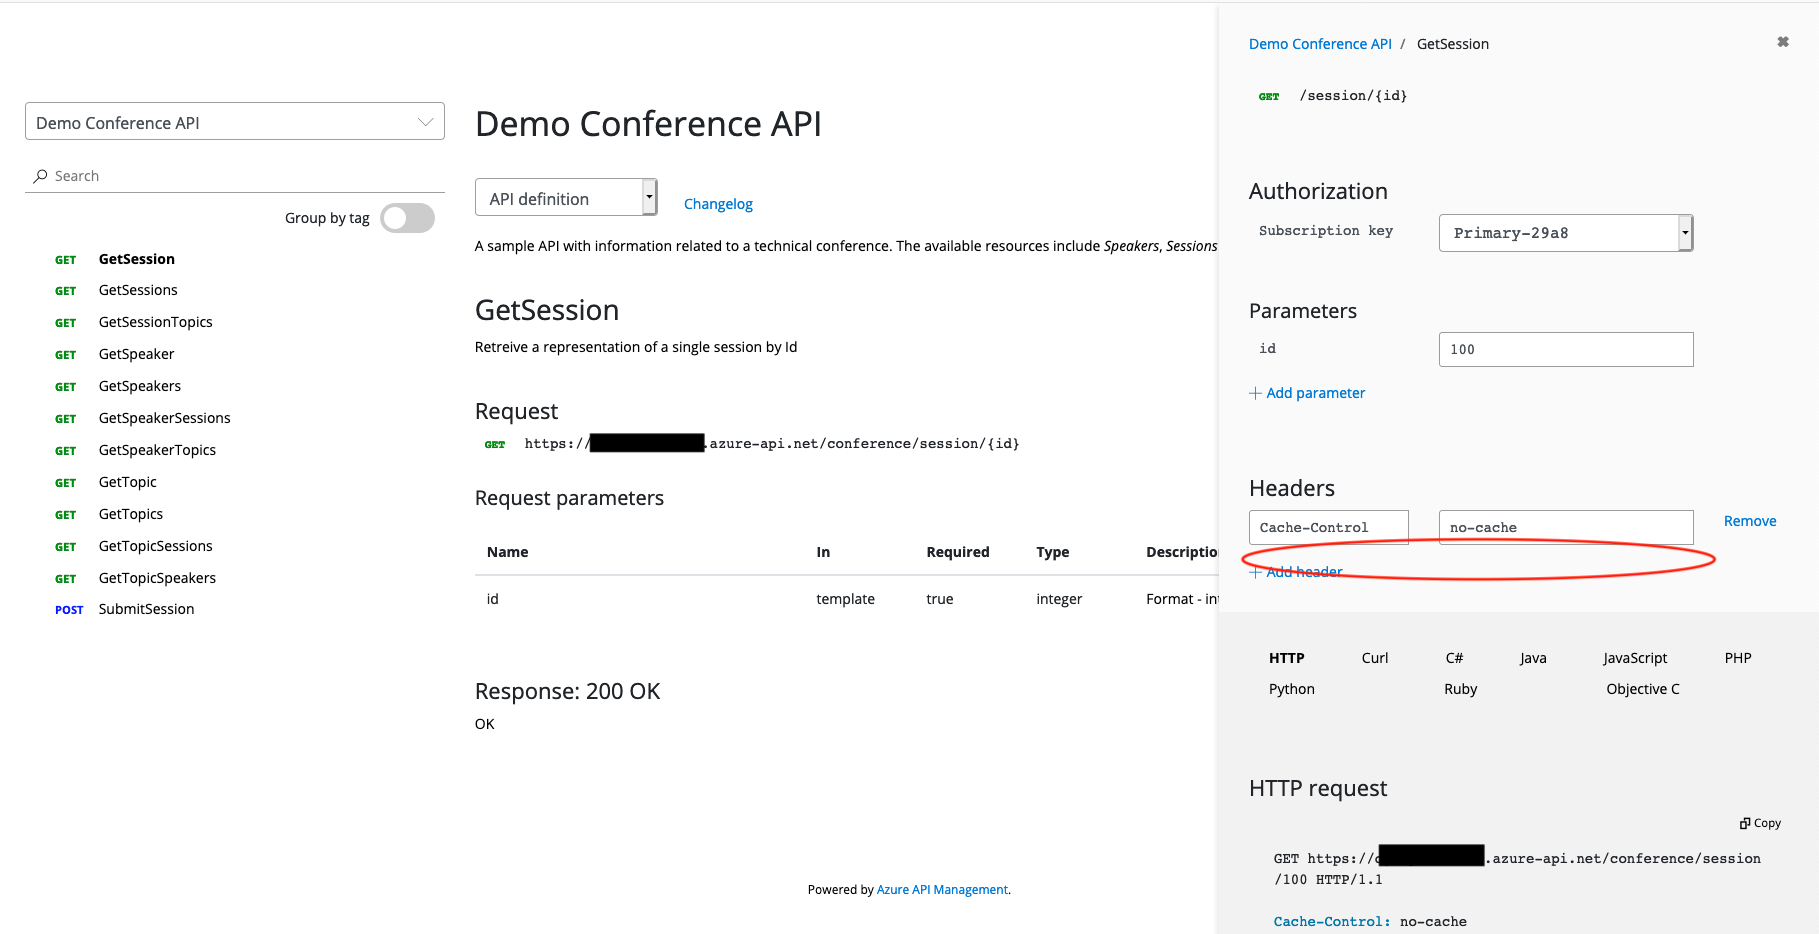Viewport: 1819px width, 934px height.
Task: Close the GetSession test console panel
Action: 1783,42
